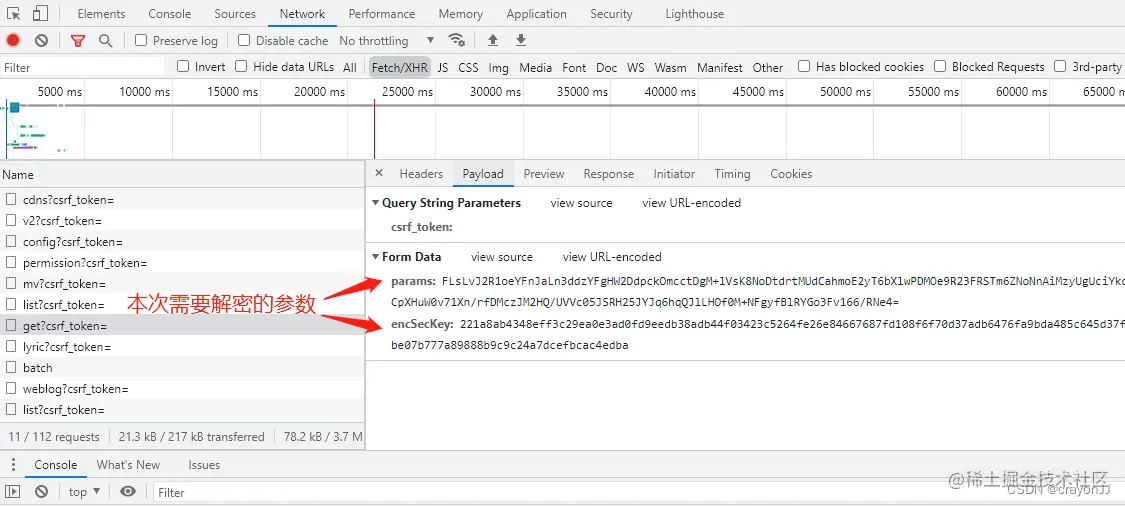Open What's New drawer tab
This screenshot has height=506, width=1125.
[128, 465]
